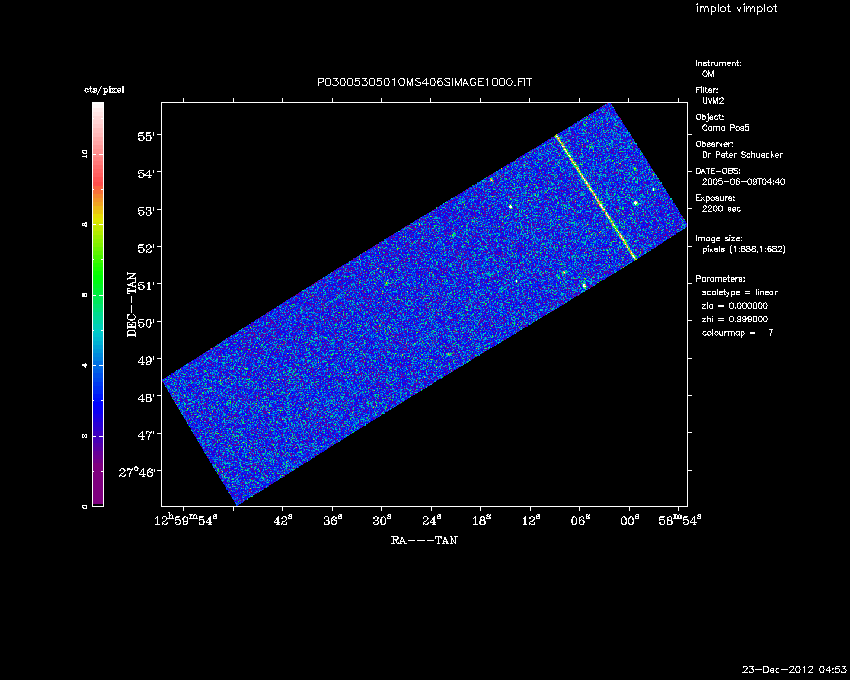850x680 pixels.
Task: Click the 'scaletype = linear' parameter
Action: 739,292
